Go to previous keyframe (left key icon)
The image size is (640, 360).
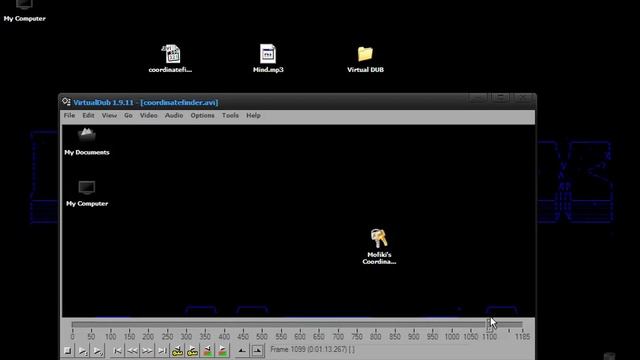[178, 351]
